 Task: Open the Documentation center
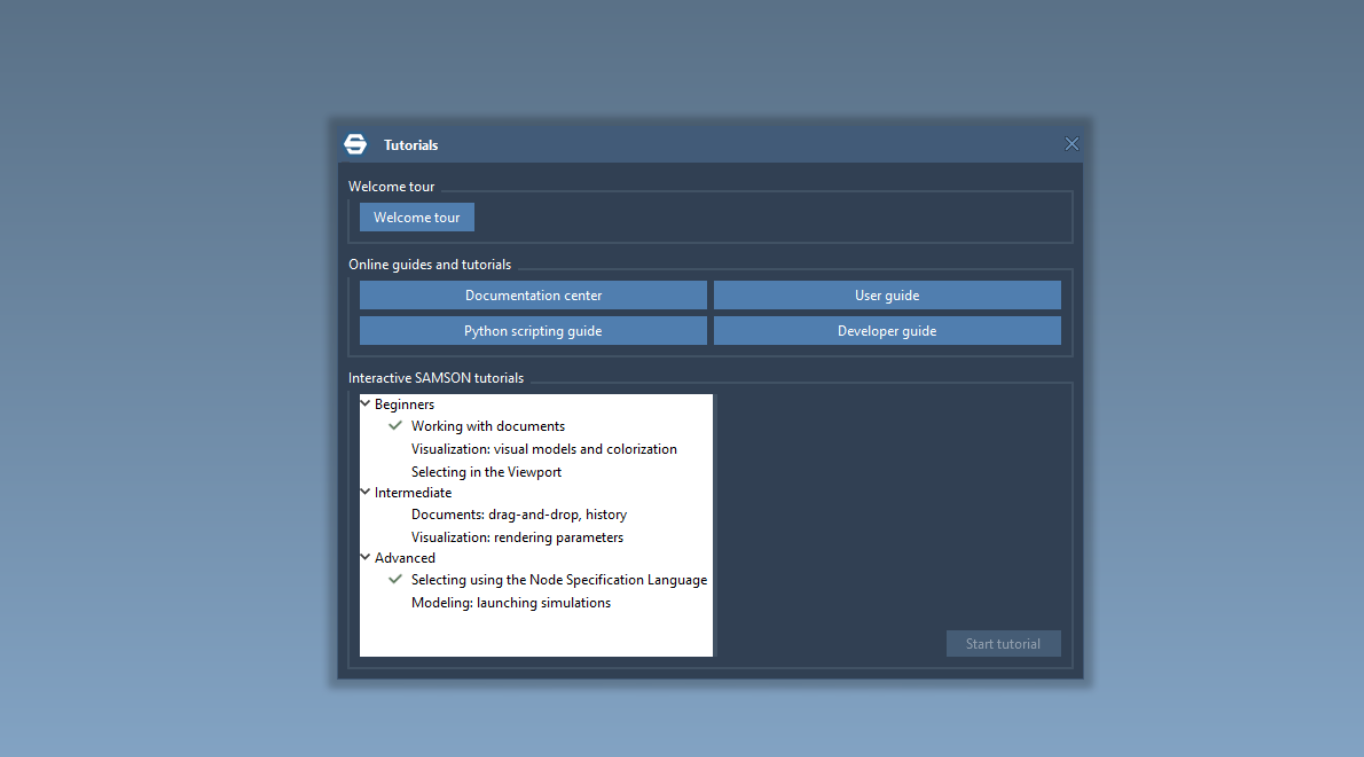tap(533, 295)
